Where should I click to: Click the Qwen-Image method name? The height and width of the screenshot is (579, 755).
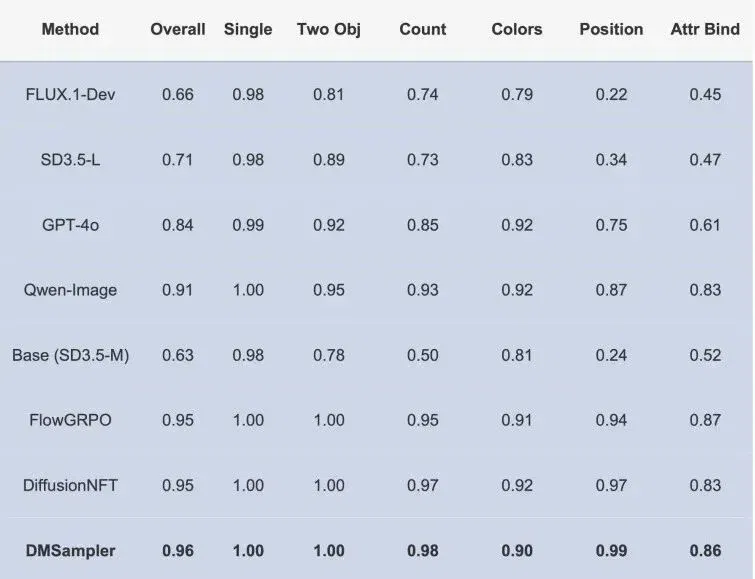point(70,290)
